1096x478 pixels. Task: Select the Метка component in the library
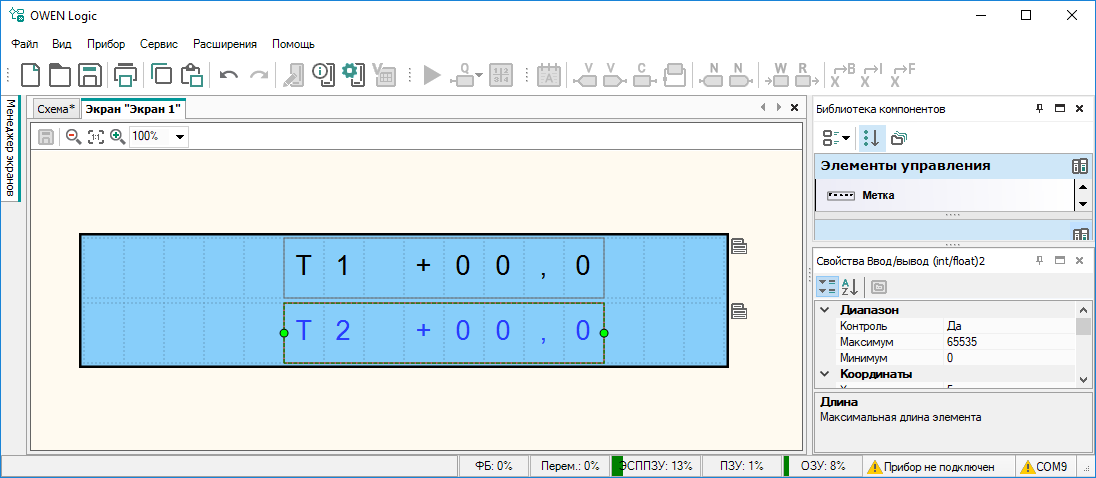coord(877,195)
